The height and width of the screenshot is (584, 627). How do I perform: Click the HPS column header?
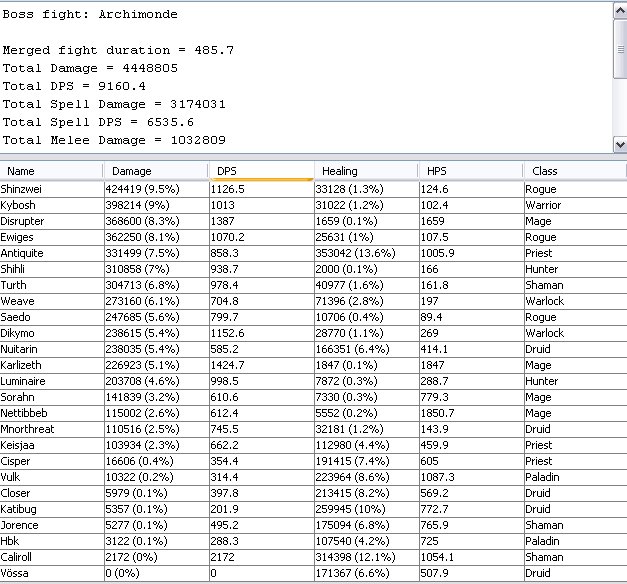point(471,171)
